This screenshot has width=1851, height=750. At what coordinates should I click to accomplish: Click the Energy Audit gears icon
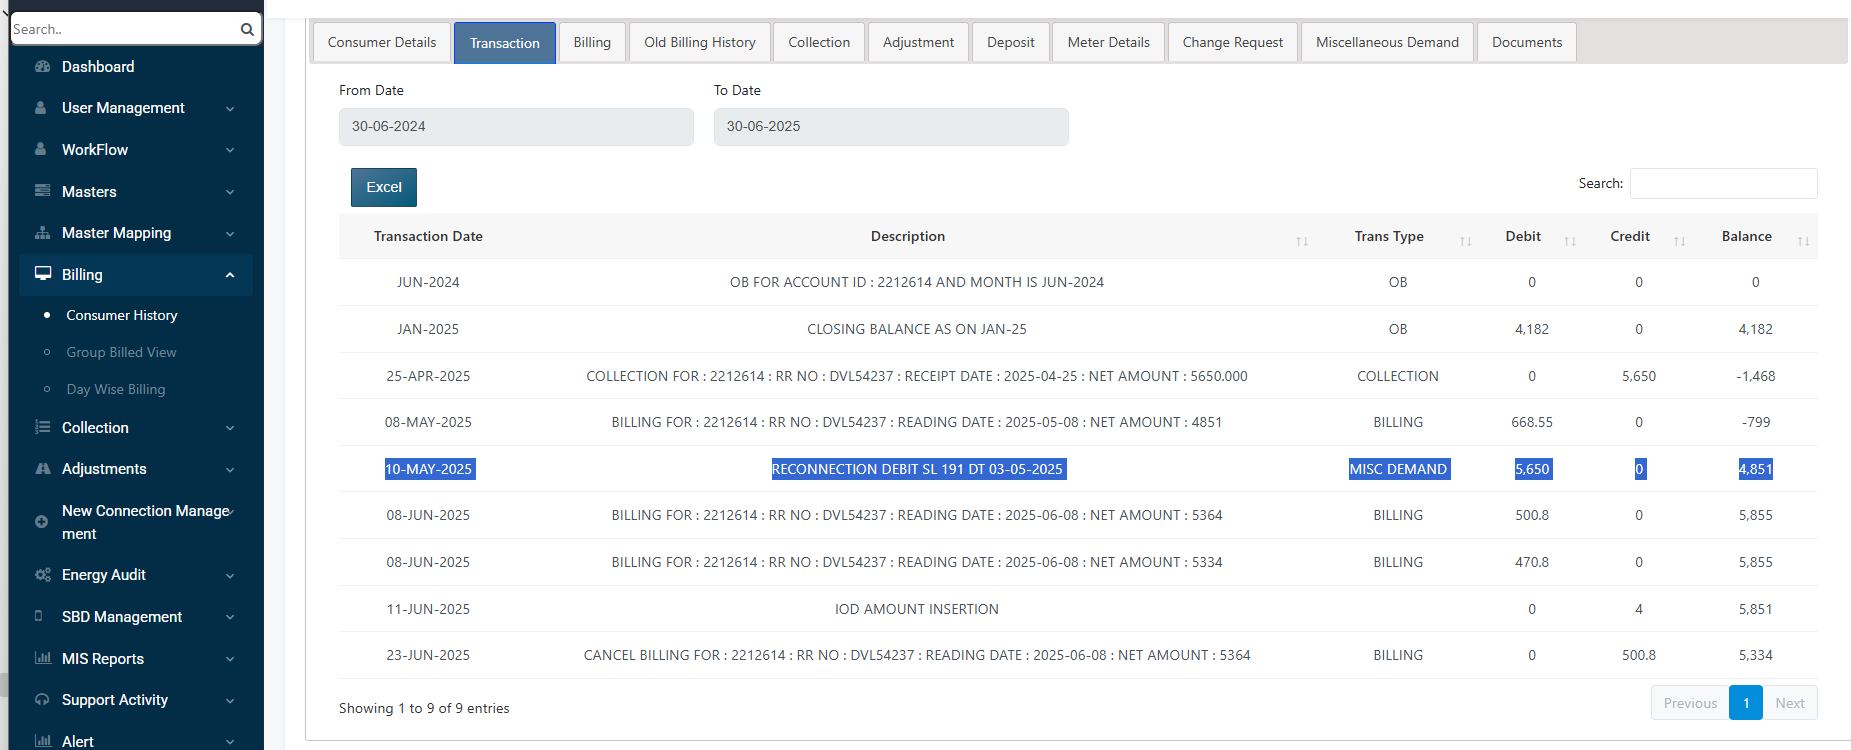pyautogui.click(x=42, y=575)
